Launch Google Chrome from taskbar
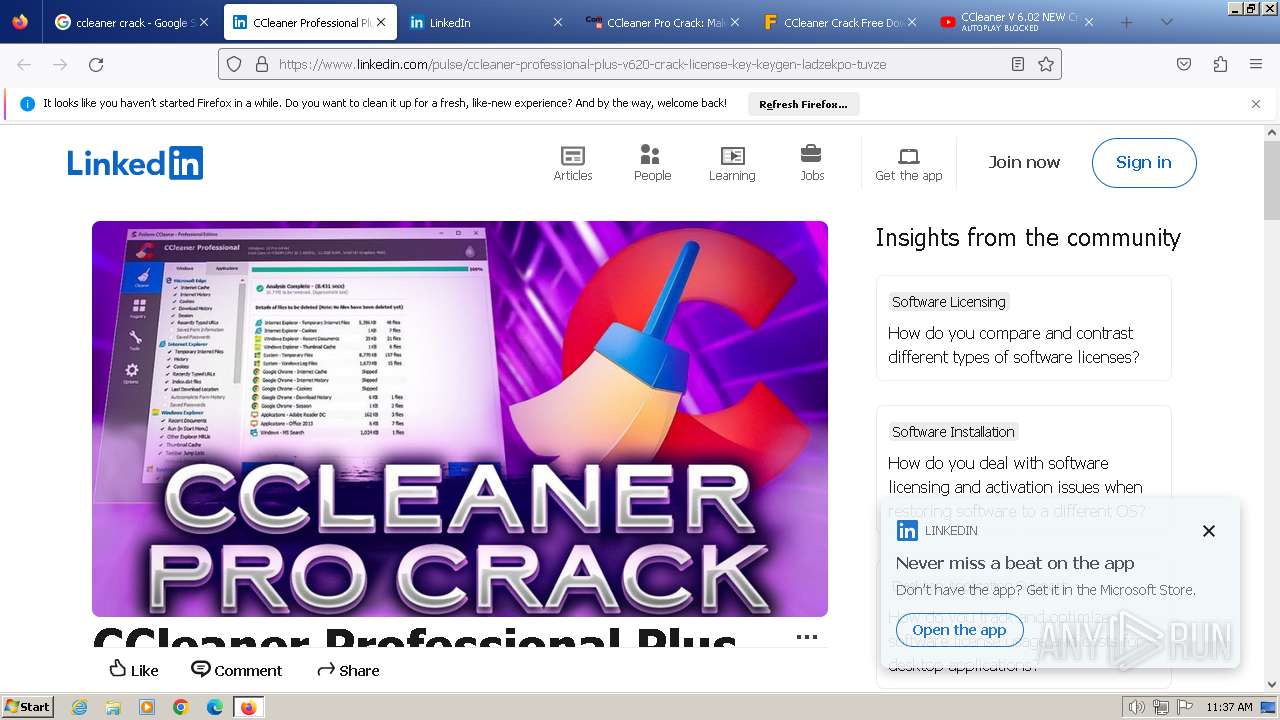Image resolution: width=1280 pixels, height=720 pixels. (181, 707)
